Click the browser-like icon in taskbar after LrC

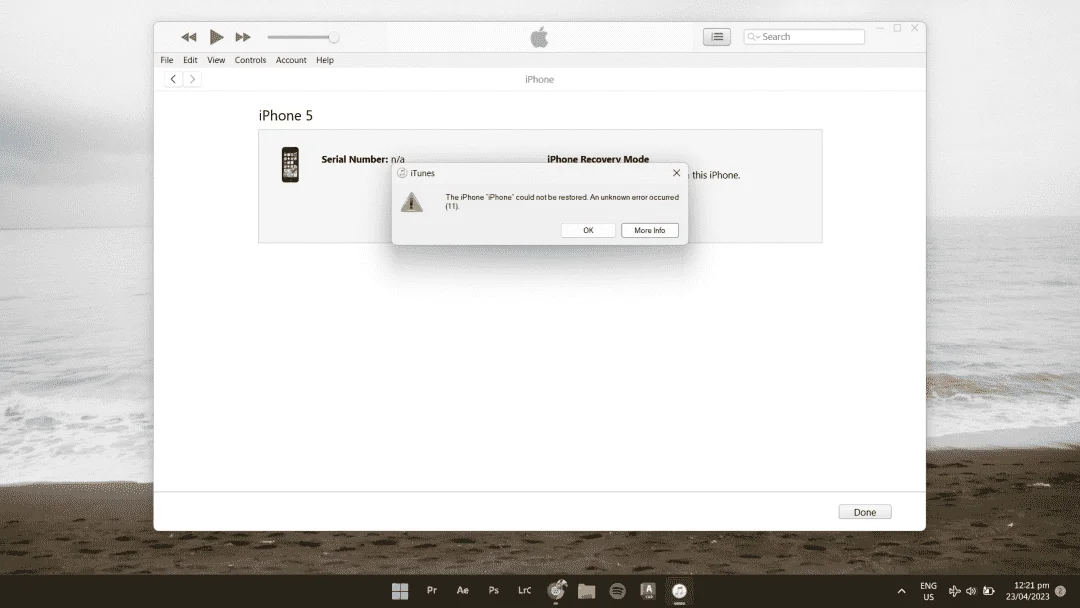point(557,590)
